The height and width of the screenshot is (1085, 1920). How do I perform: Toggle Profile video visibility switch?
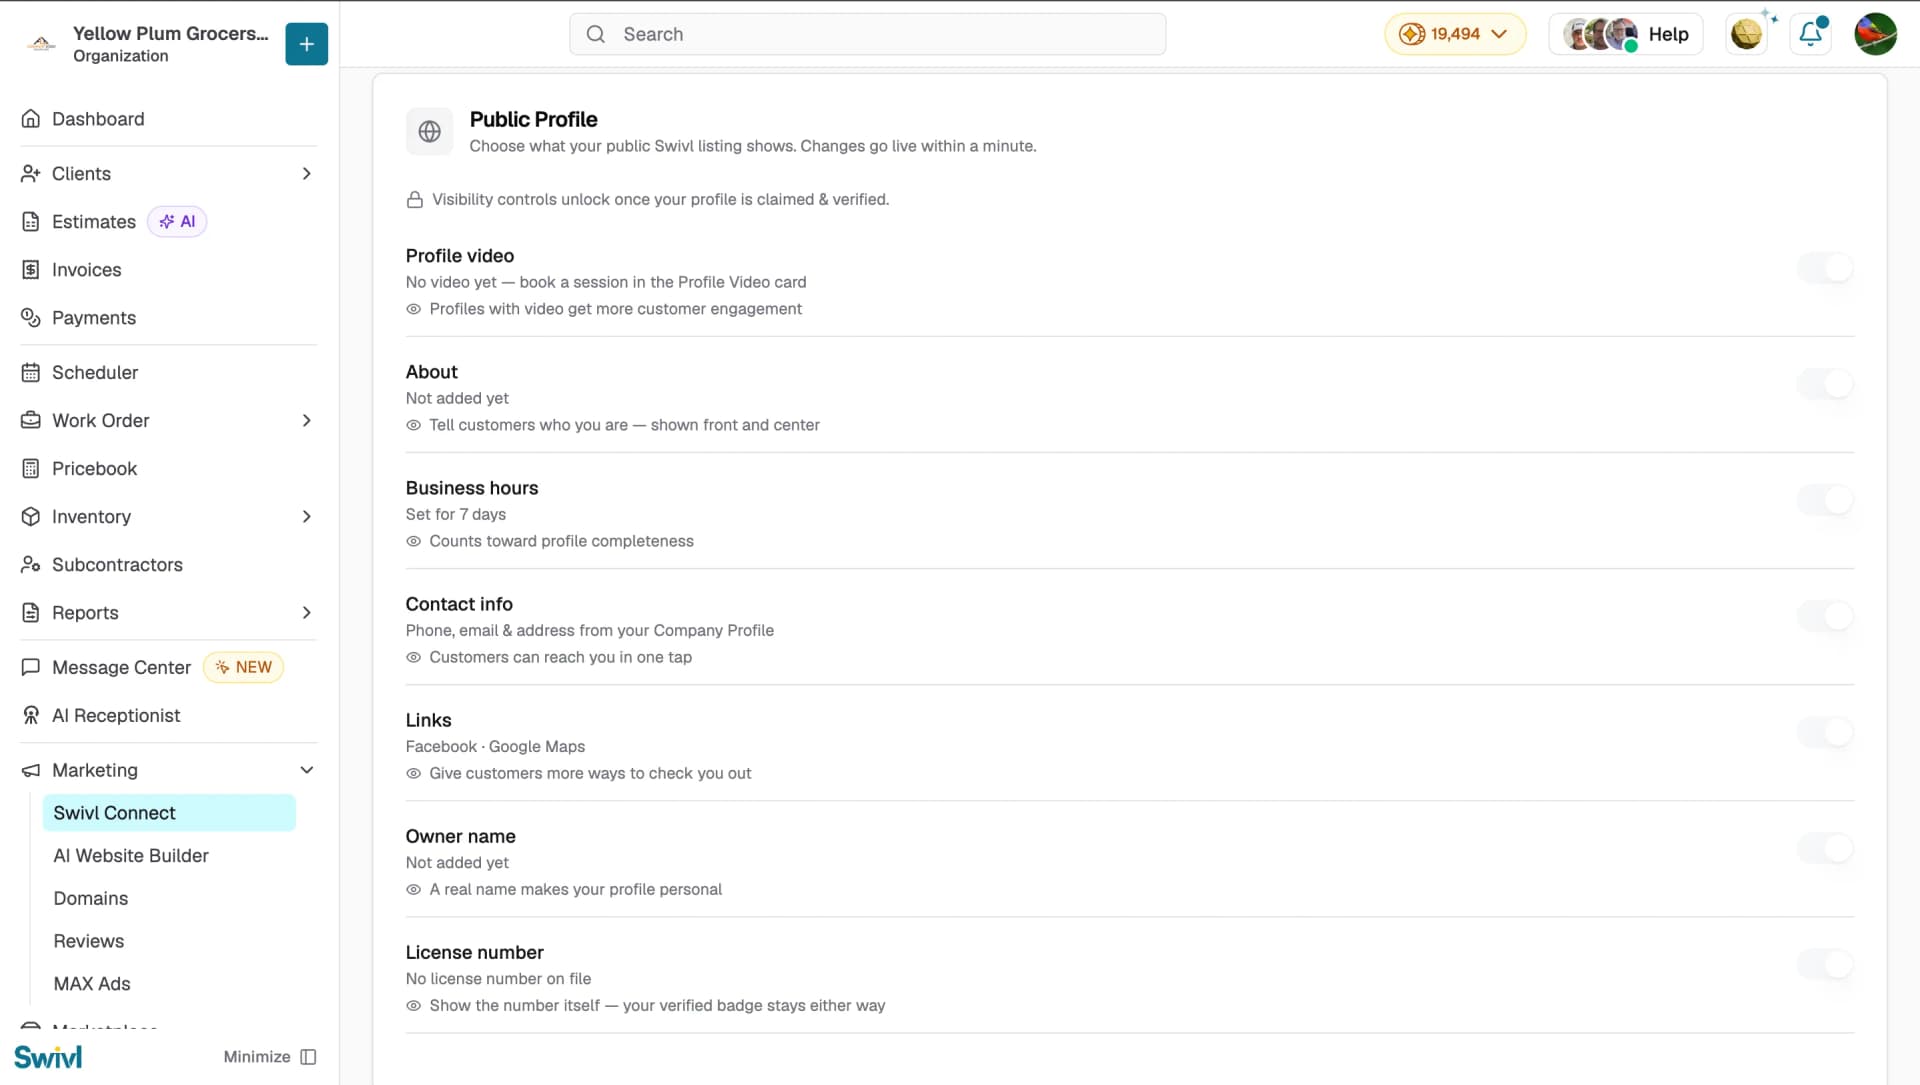[x=1825, y=268]
